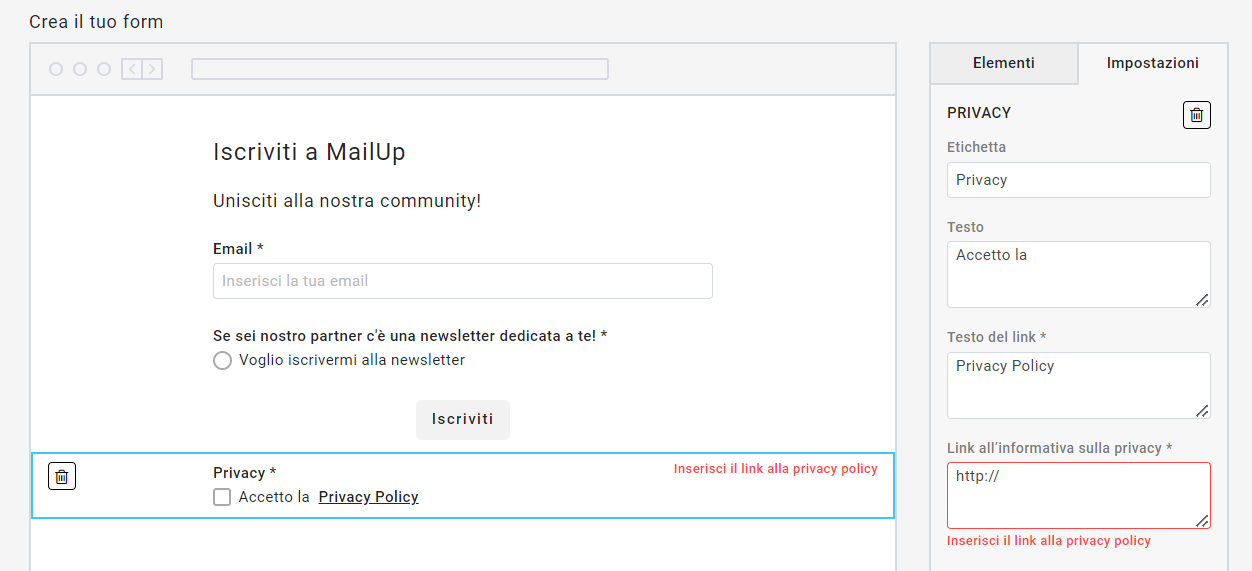Check the Accetto la Privacy Policy checkbox

[222, 497]
